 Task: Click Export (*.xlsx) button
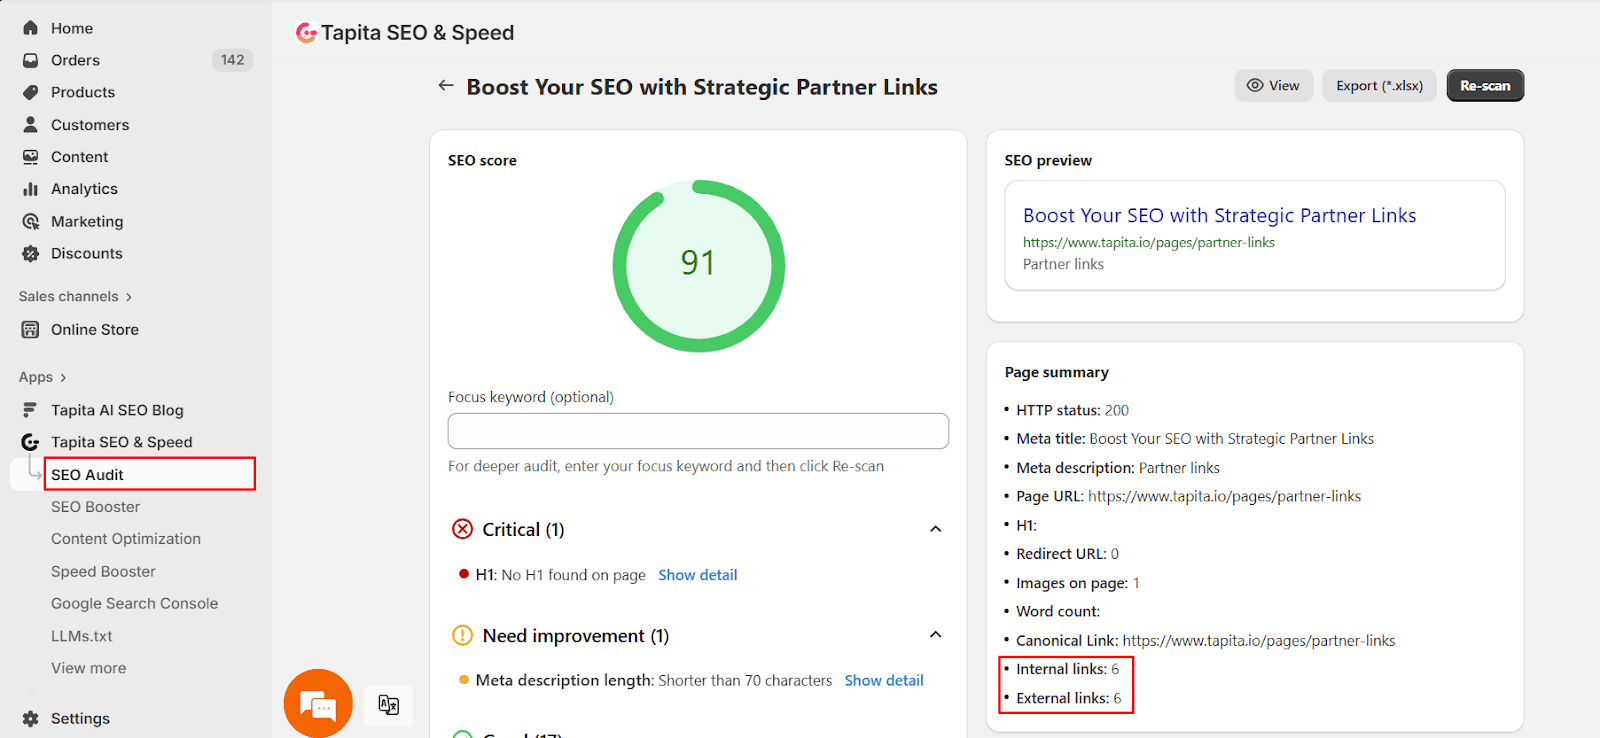(1380, 86)
